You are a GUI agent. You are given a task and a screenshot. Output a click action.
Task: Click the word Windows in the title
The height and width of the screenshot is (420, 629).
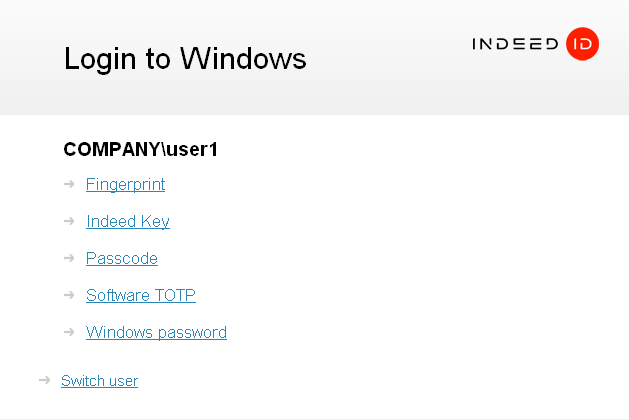tap(243, 59)
